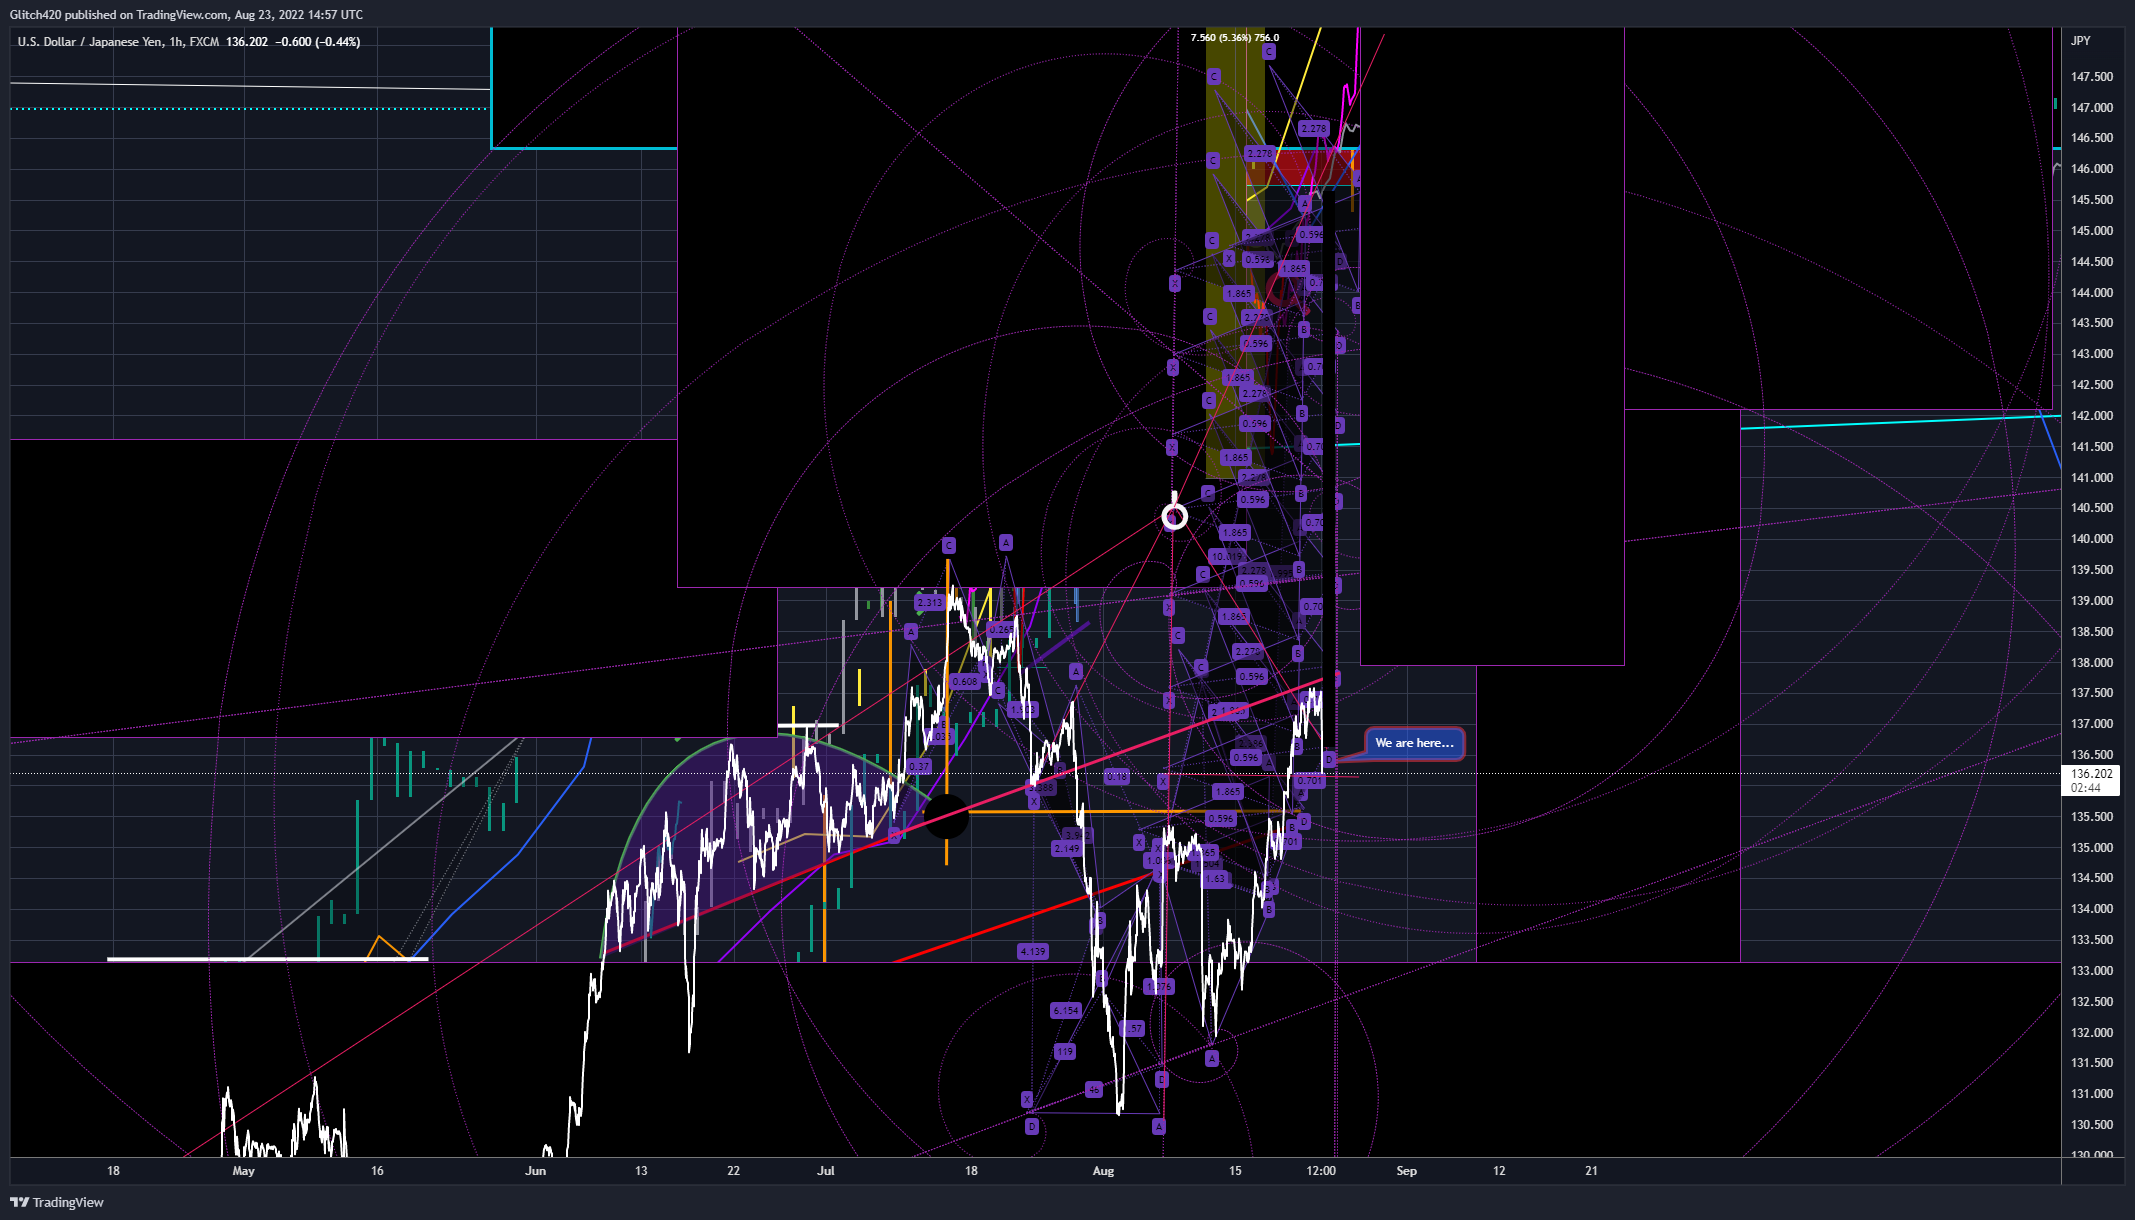The width and height of the screenshot is (2135, 1220).
Task: Click the 21 date label on the time axis
Action: 1591,1171
